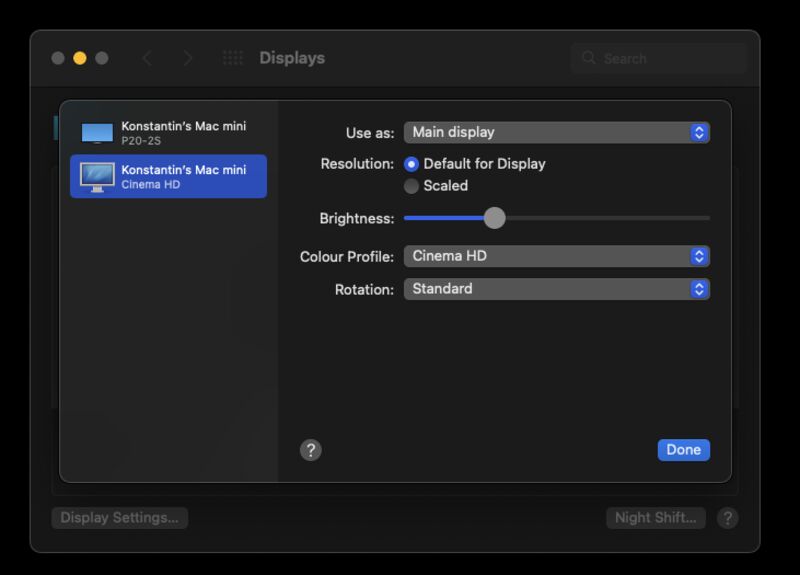Screen dimensions: 800x575
Task: Go forward with the right chevron
Action: [187, 58]
